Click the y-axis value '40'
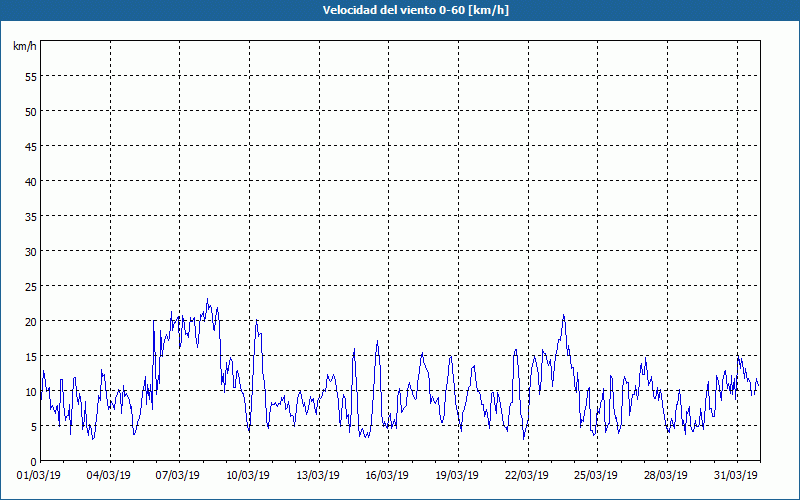 pyautogui.click(x=31, y=182)
